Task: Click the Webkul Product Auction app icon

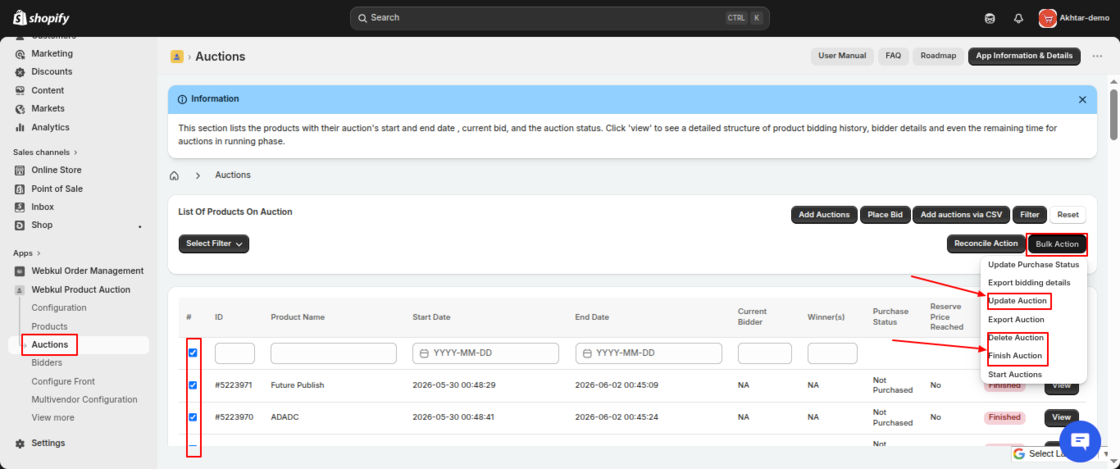Action: tap(19, 290)
